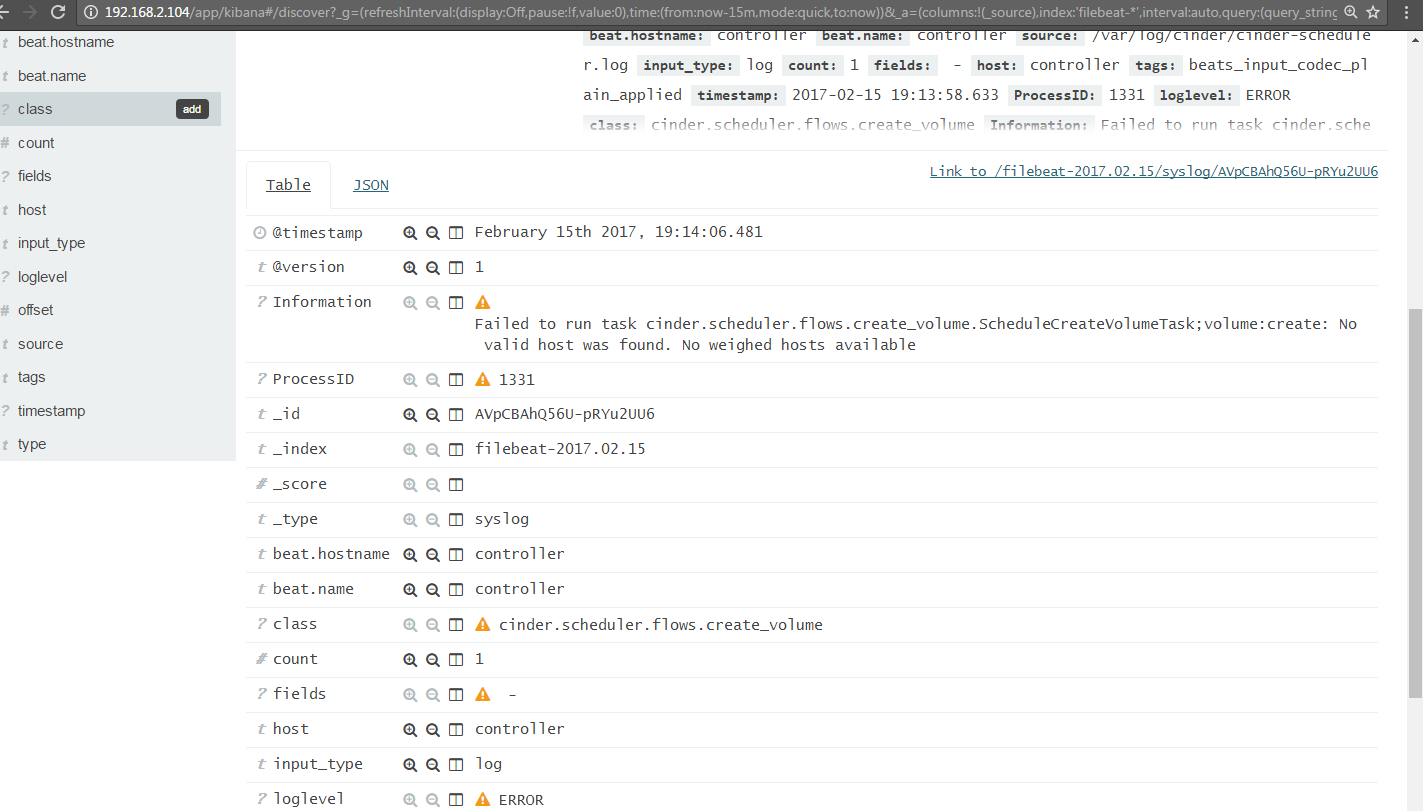Add the class field as column
1423x811 pixels.
pyautogui.click(x=192, y=109)
